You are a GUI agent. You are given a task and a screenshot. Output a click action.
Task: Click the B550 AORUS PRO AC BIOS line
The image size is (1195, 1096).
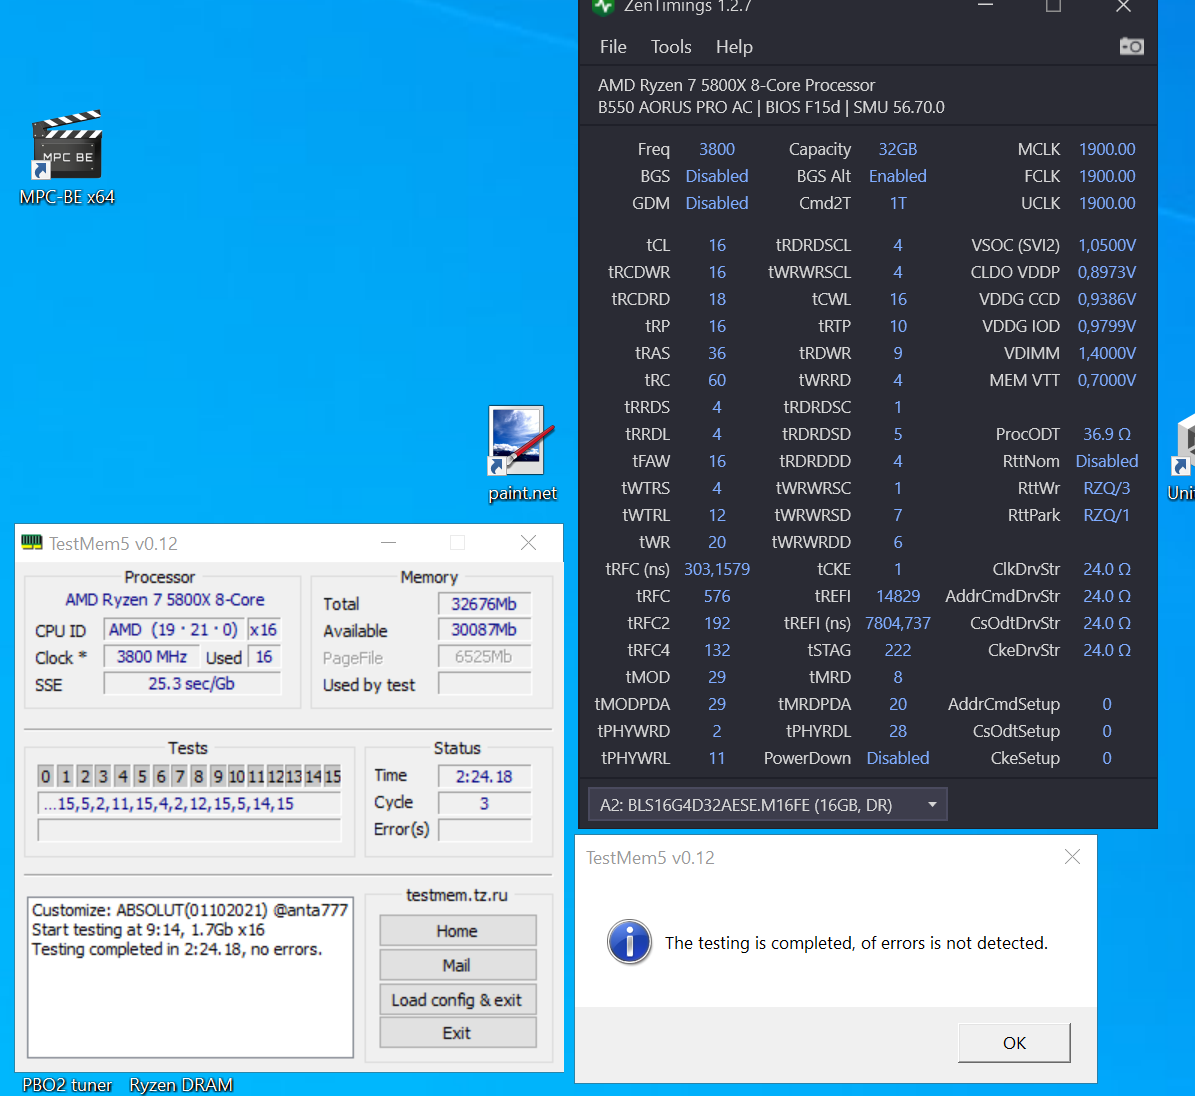click(771, 107)
